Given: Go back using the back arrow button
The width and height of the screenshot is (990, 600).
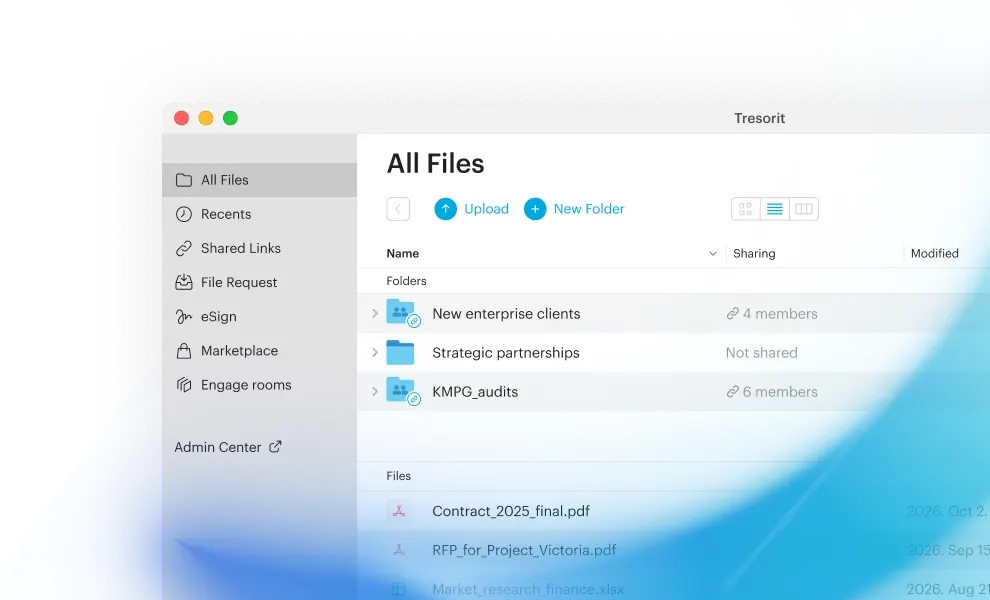Looking at the screenshot, I should tap(398, 209).
